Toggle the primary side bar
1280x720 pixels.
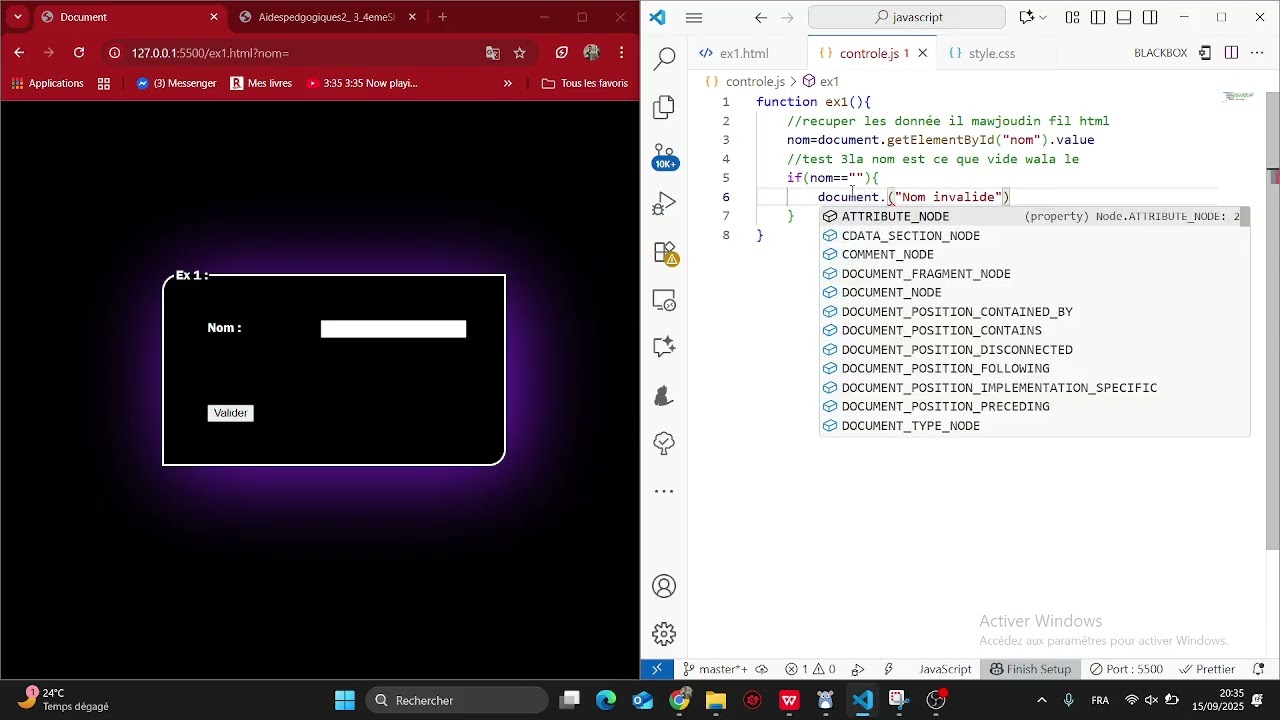(1099, 17)
